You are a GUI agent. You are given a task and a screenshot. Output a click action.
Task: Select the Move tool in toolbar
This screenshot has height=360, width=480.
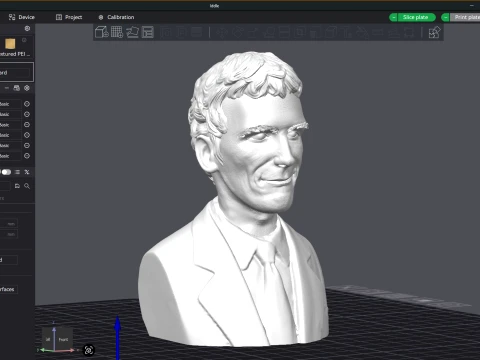tap(222, 32)
